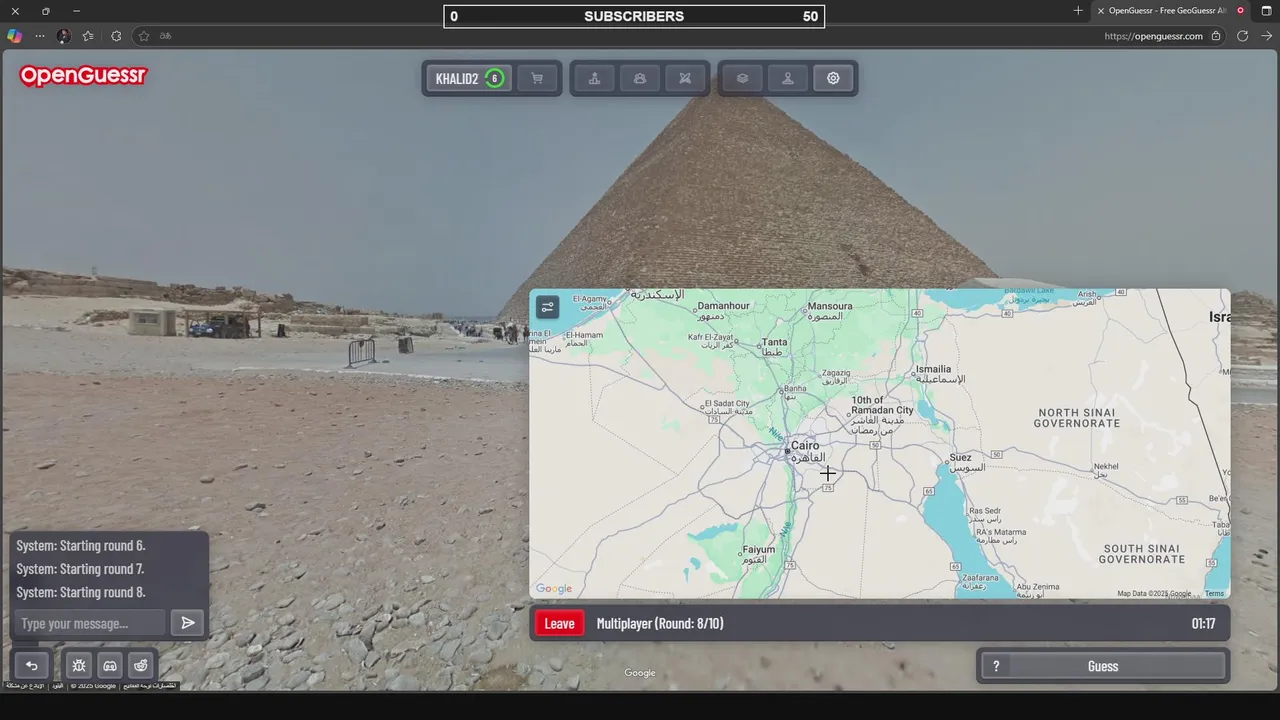Type your message chat field
The width and height of the screenshot is (1280, 720).
[90, 623]
